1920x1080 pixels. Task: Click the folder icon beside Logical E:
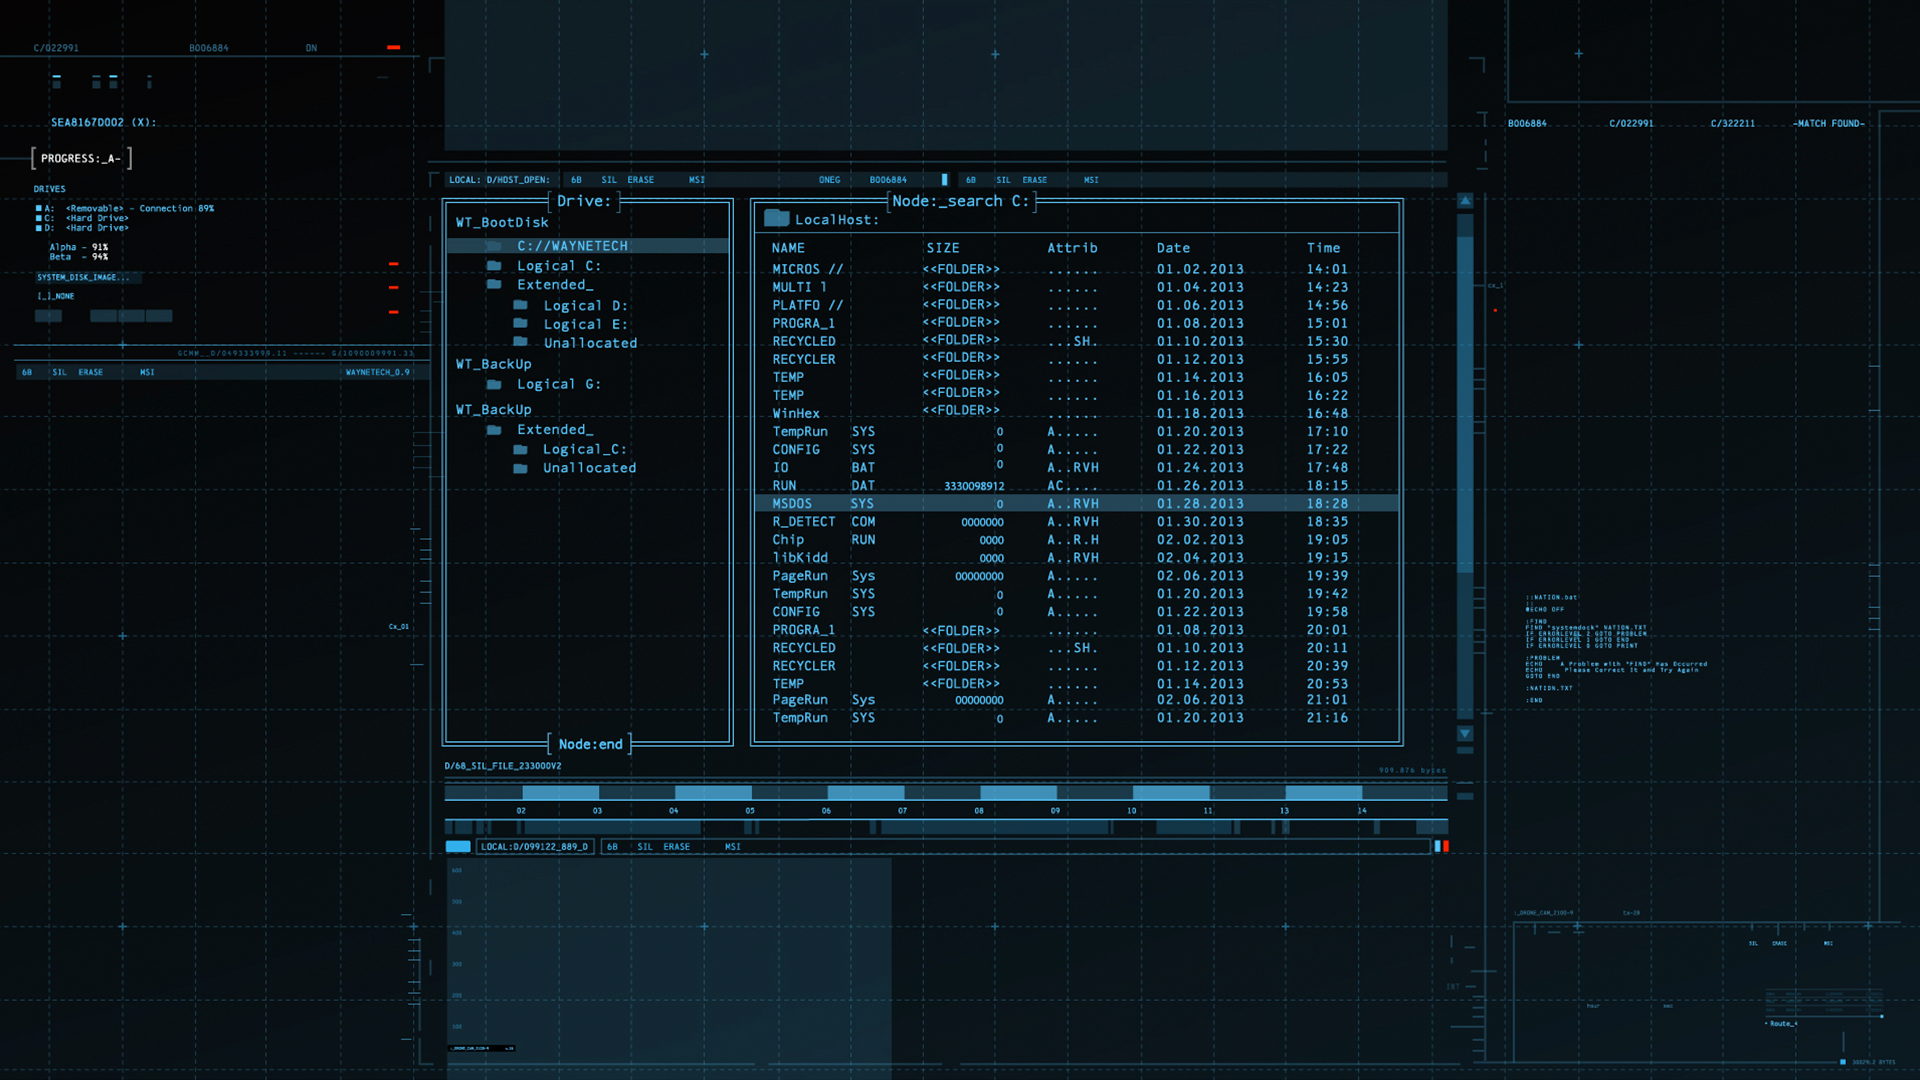tap(520, 324)
